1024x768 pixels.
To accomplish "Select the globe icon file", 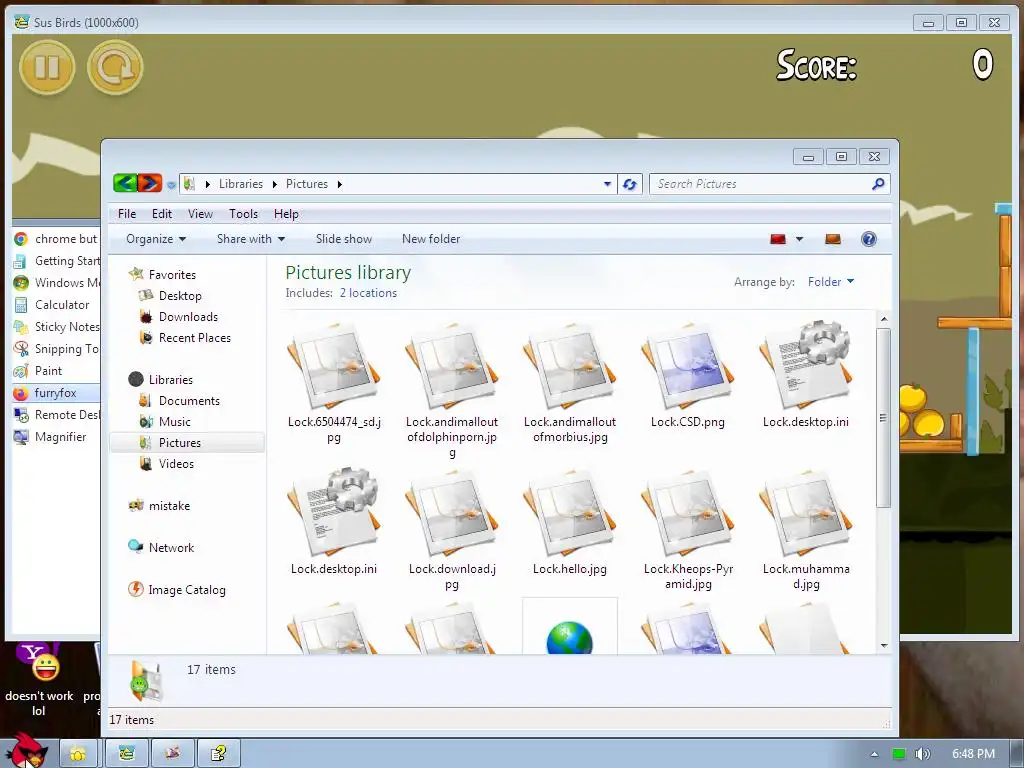I will pyautogui.click(x=569, y=627).
